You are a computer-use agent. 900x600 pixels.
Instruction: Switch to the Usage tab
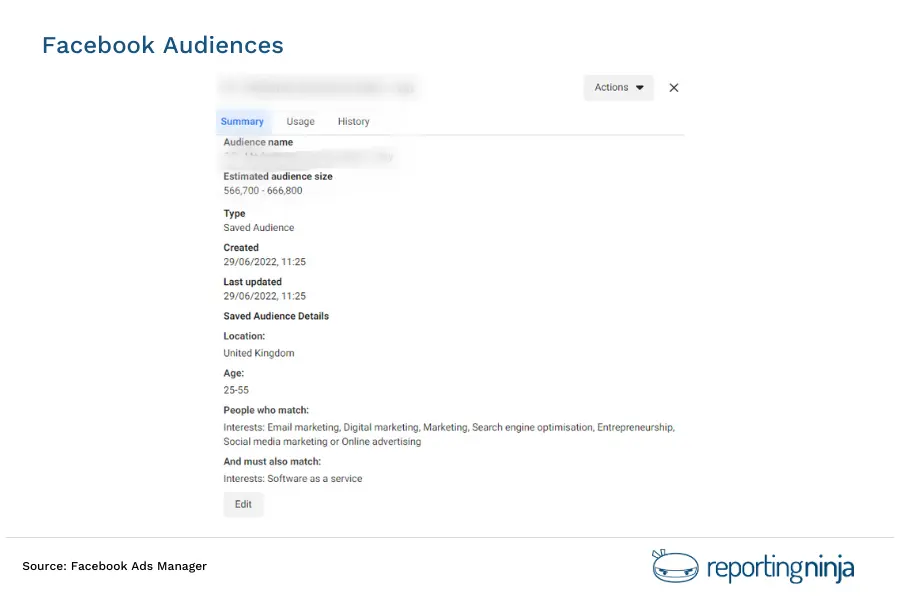[x=300, y=121]
